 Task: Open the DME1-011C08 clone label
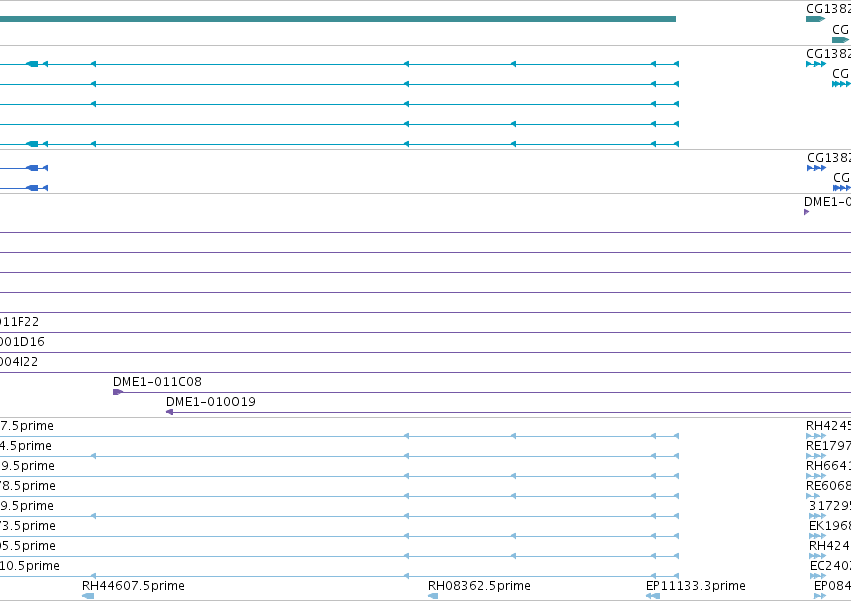[x=157, y=382]
